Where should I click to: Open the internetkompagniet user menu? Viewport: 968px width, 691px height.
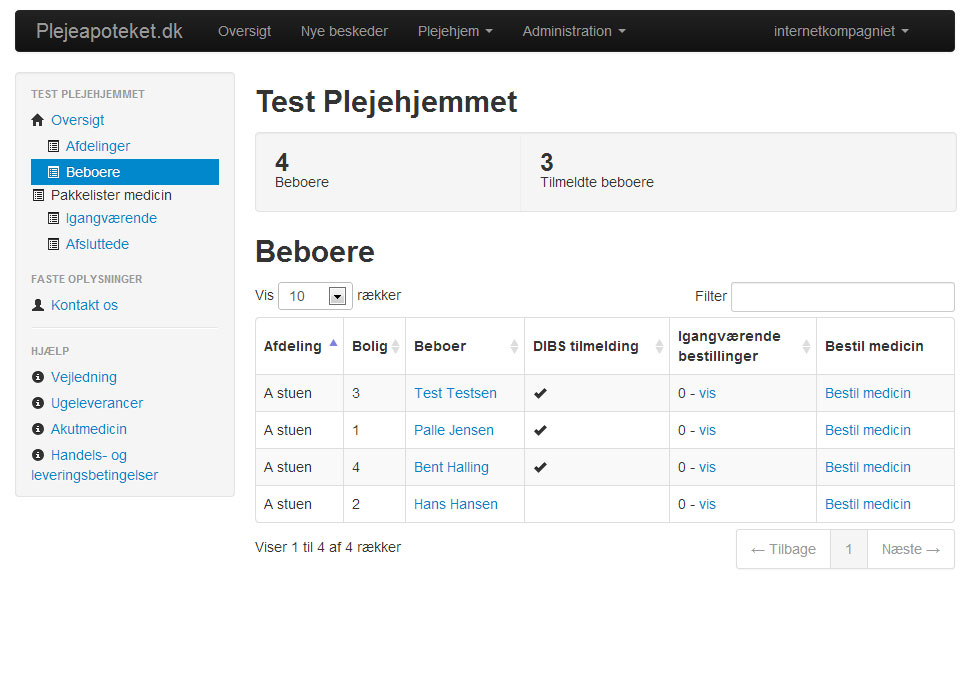click(841, 31)
